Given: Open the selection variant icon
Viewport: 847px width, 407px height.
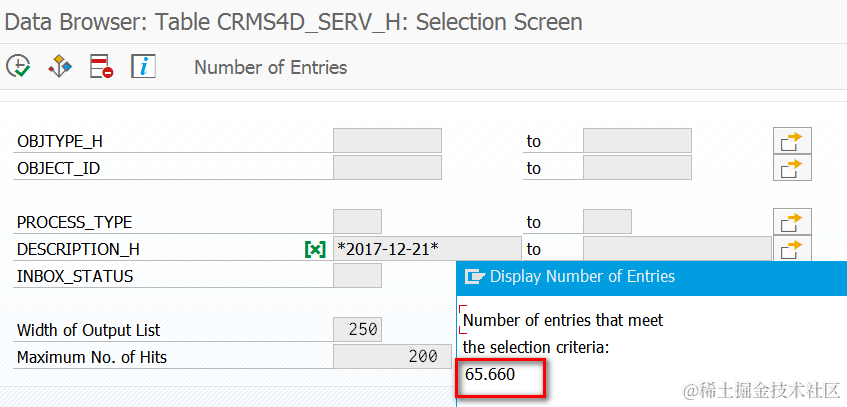Looking at the screenshot, I should (x=60, y=66).
